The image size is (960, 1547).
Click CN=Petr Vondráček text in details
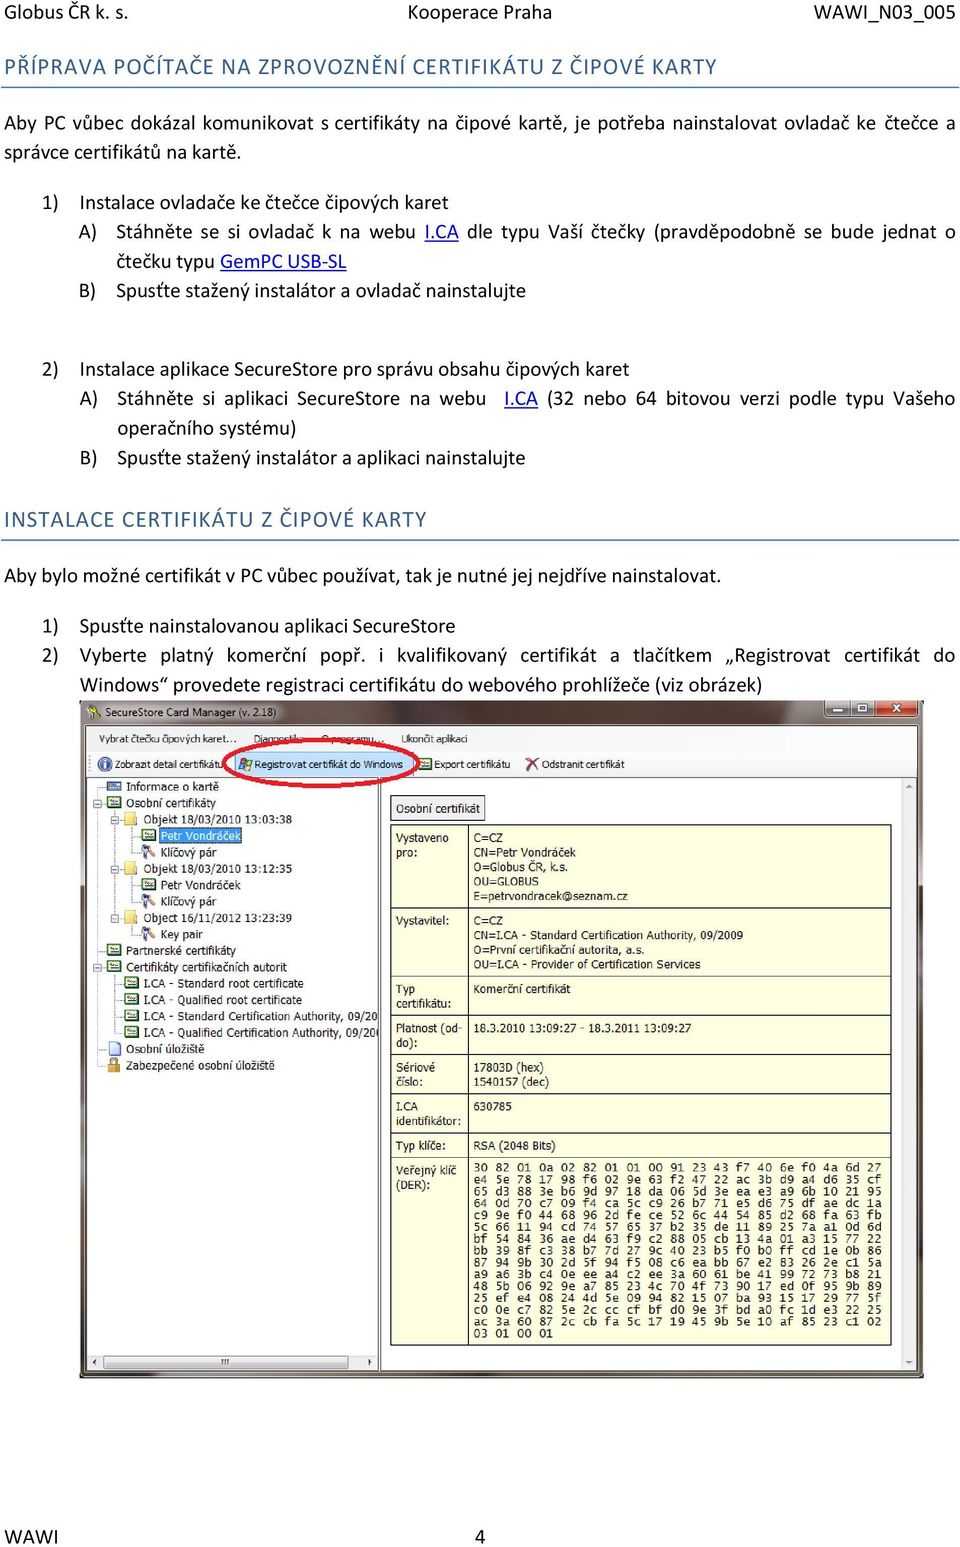click(x=524, y=853)
